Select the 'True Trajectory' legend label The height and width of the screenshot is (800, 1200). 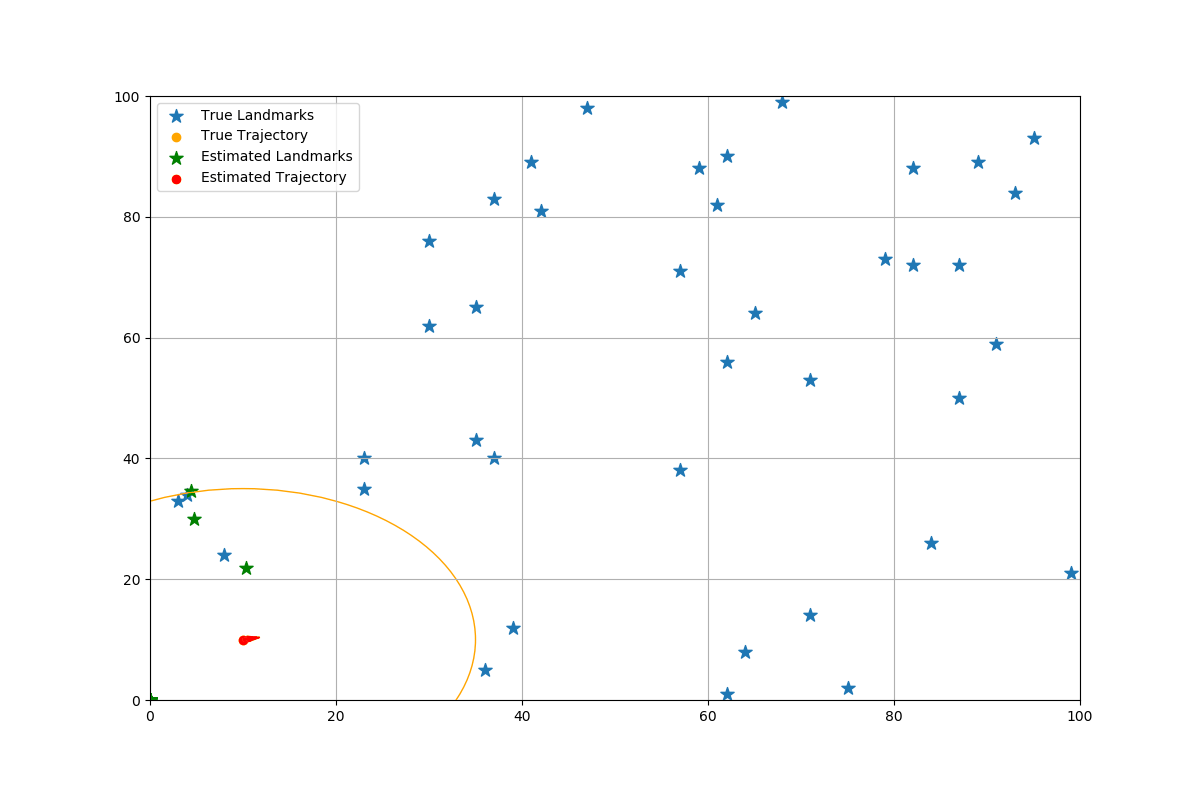click(254, 136)
